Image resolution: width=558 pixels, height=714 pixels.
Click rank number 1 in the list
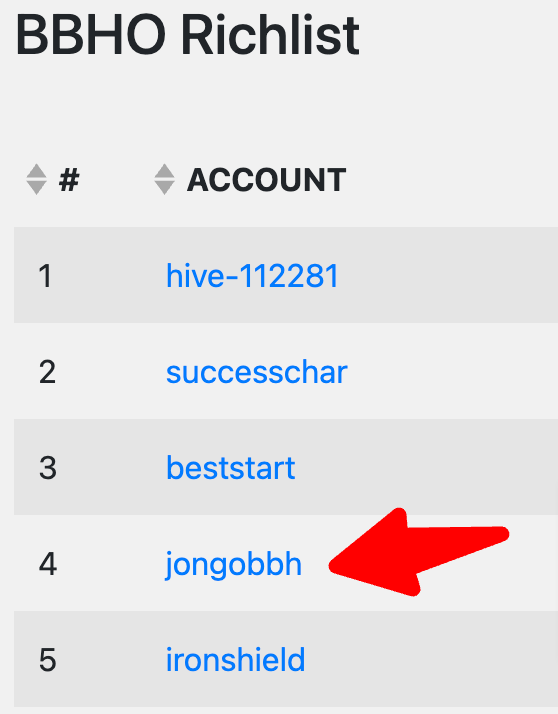coord(45,276)
